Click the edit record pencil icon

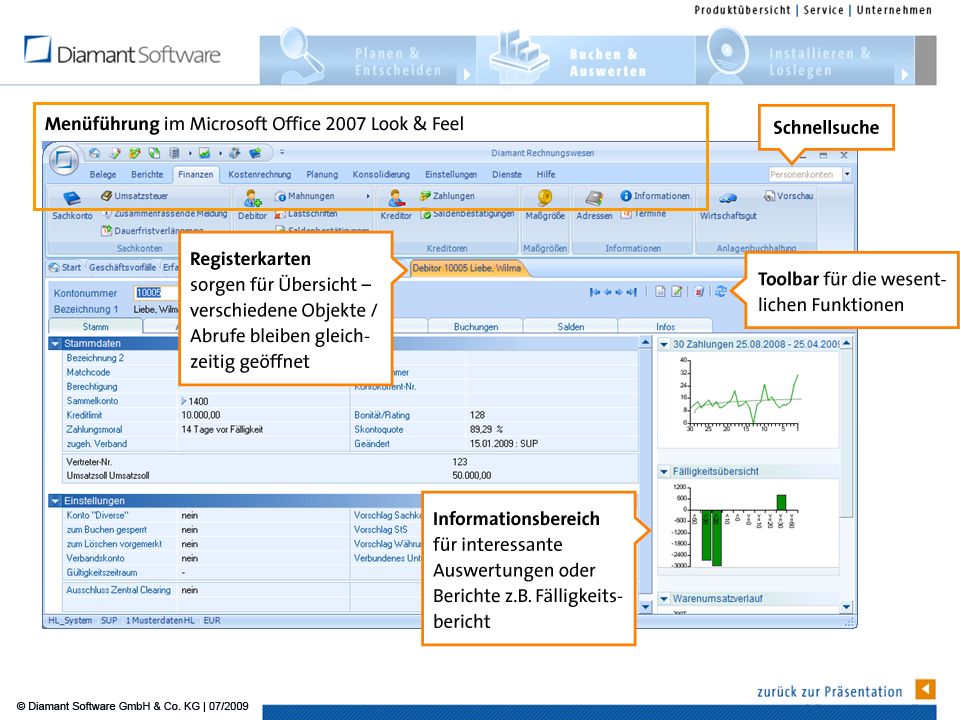677,291
